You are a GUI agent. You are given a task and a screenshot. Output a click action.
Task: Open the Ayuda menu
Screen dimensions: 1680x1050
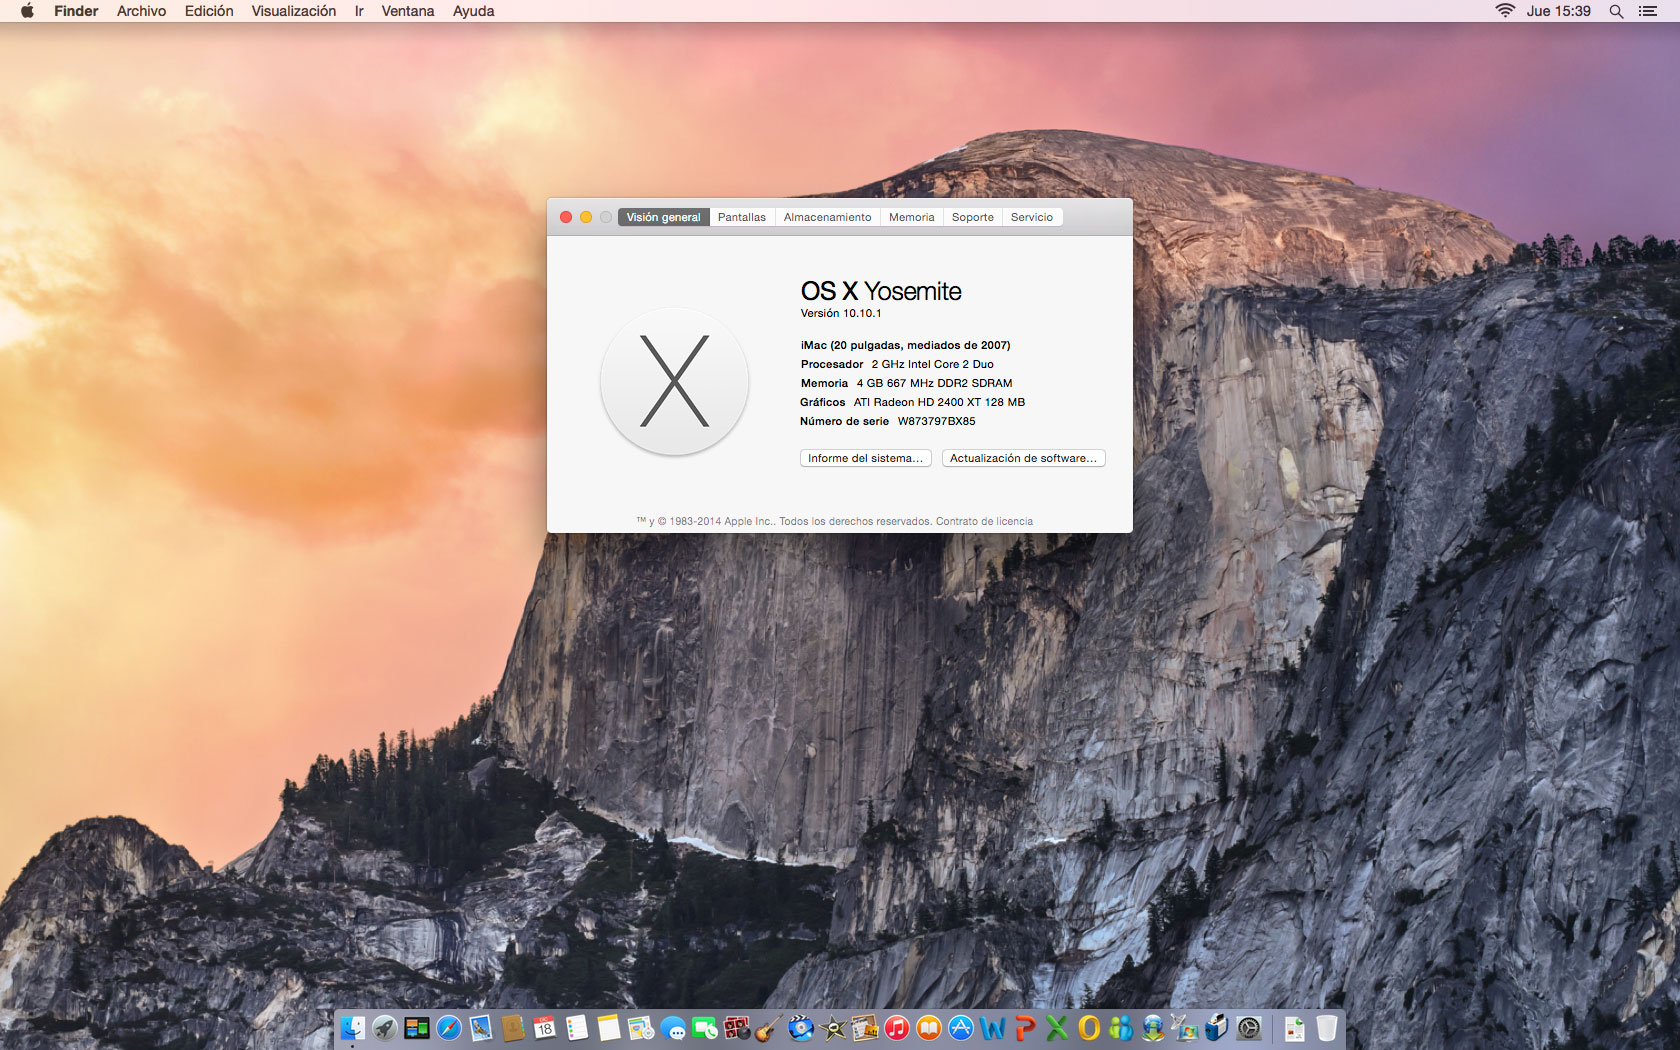(474, 11)
